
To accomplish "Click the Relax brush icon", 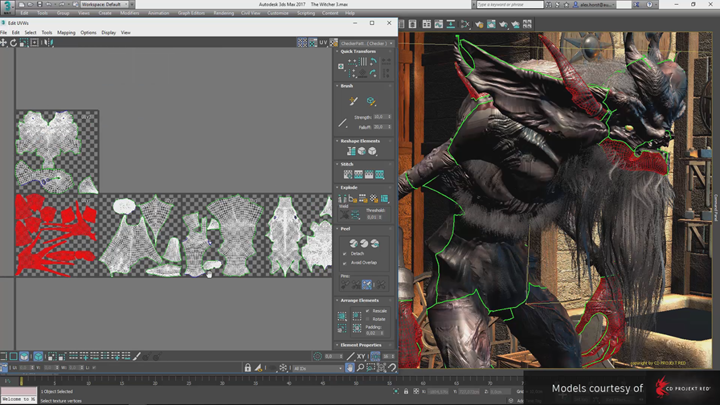I will (371, 101).
